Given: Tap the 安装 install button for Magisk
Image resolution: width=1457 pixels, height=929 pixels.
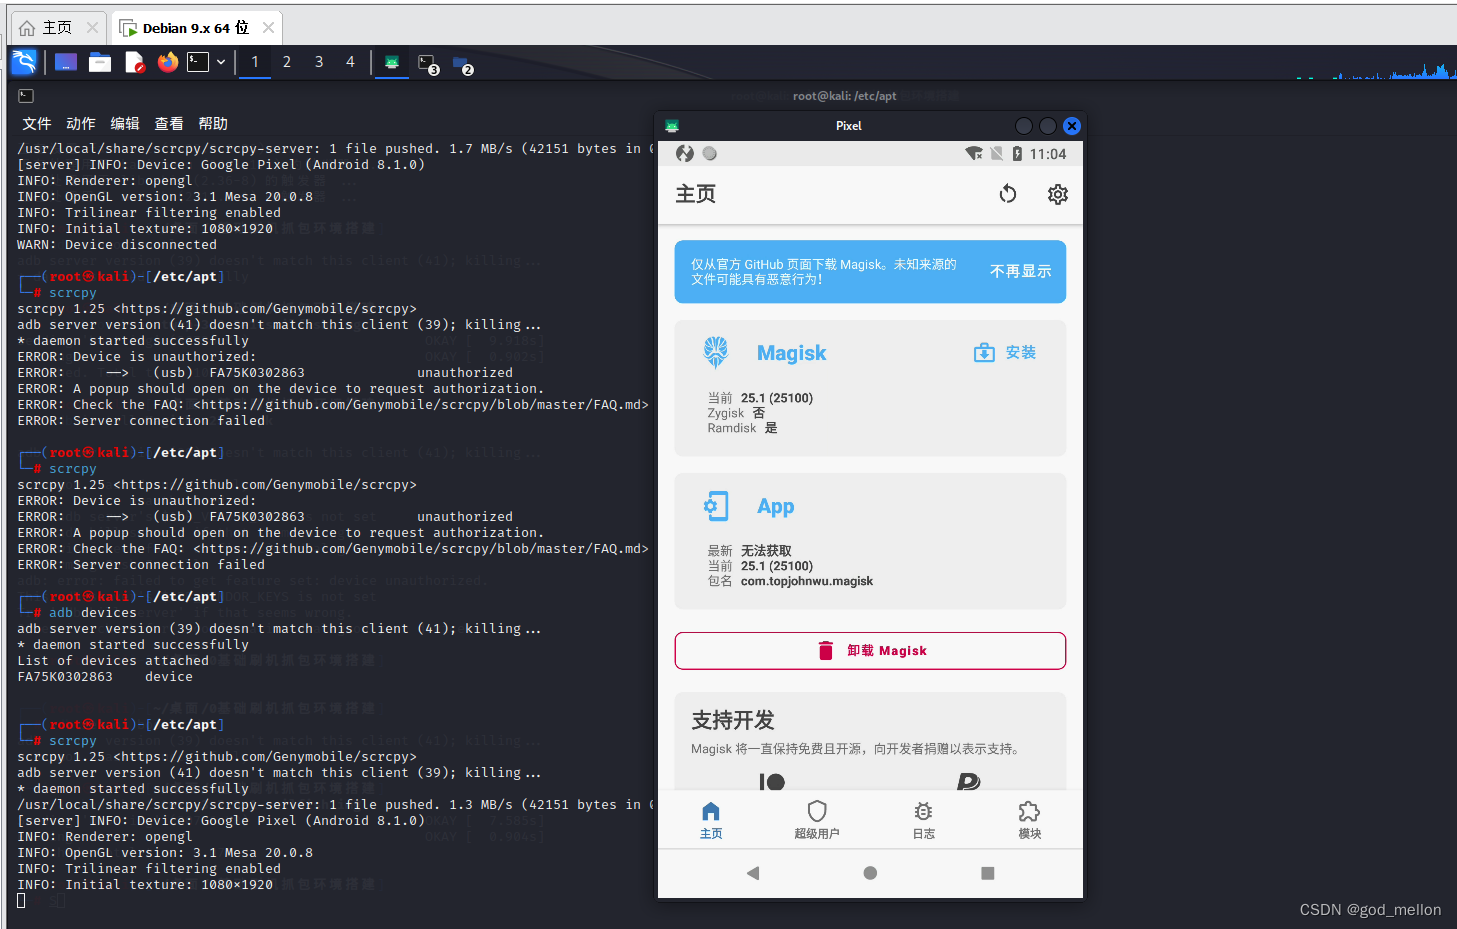Looking at the screenshot, I should tap(1006, 352).
